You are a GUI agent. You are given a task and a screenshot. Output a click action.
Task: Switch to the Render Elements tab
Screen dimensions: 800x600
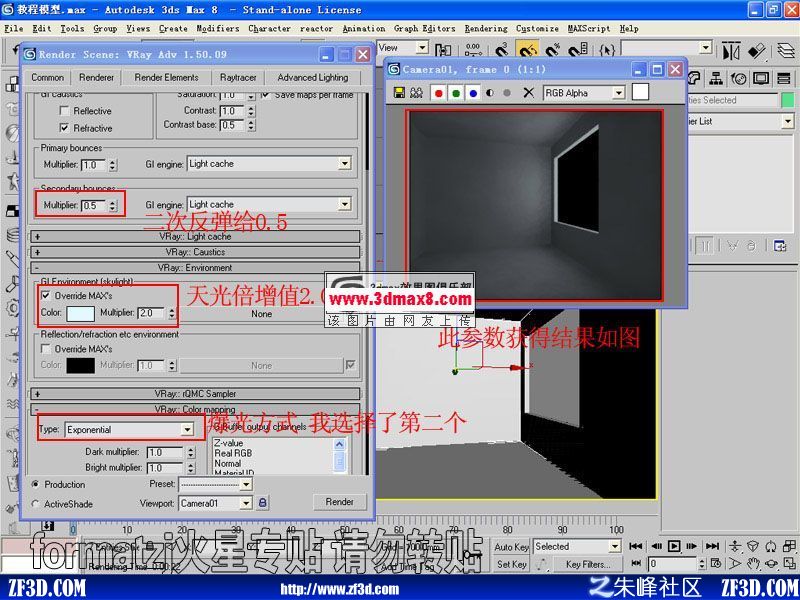point(166,78)
